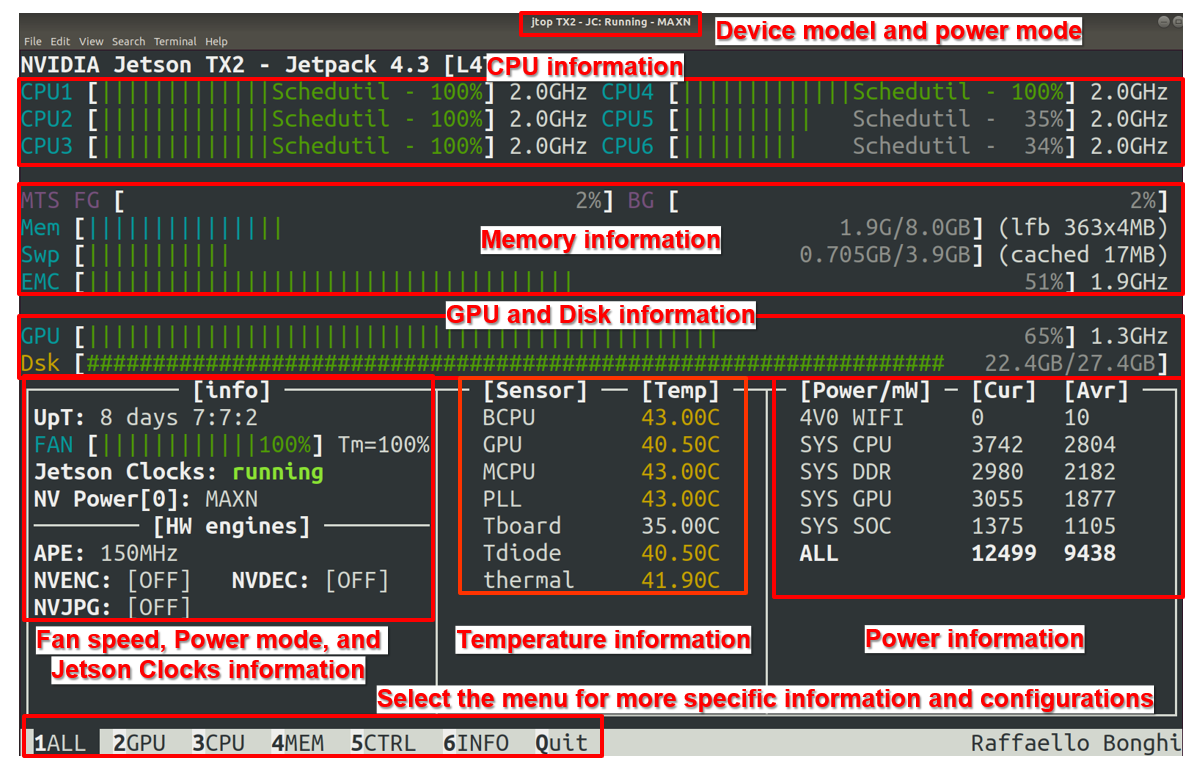Click the APE '150MHz' value
Image resolution: width=1185 pixels, height=758 pixels.
[x=139, y=553]
